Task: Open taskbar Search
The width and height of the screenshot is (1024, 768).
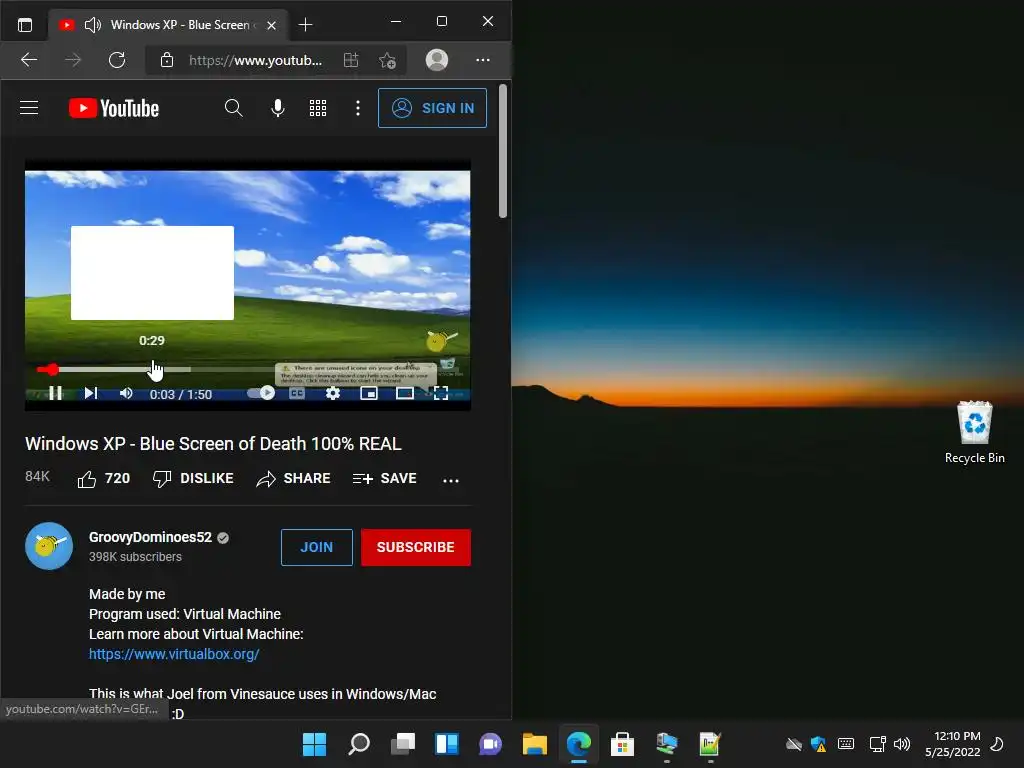Action: point(359,744)
